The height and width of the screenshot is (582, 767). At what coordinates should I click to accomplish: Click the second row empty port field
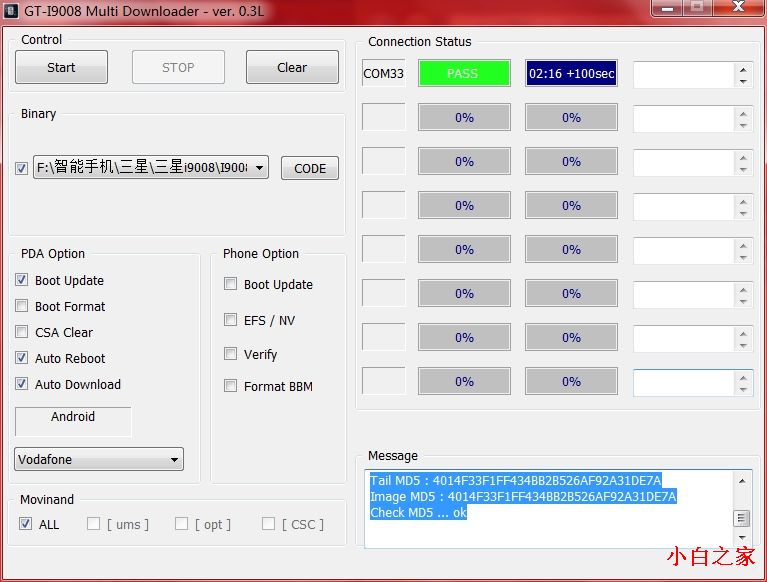[x=384, y=117]
